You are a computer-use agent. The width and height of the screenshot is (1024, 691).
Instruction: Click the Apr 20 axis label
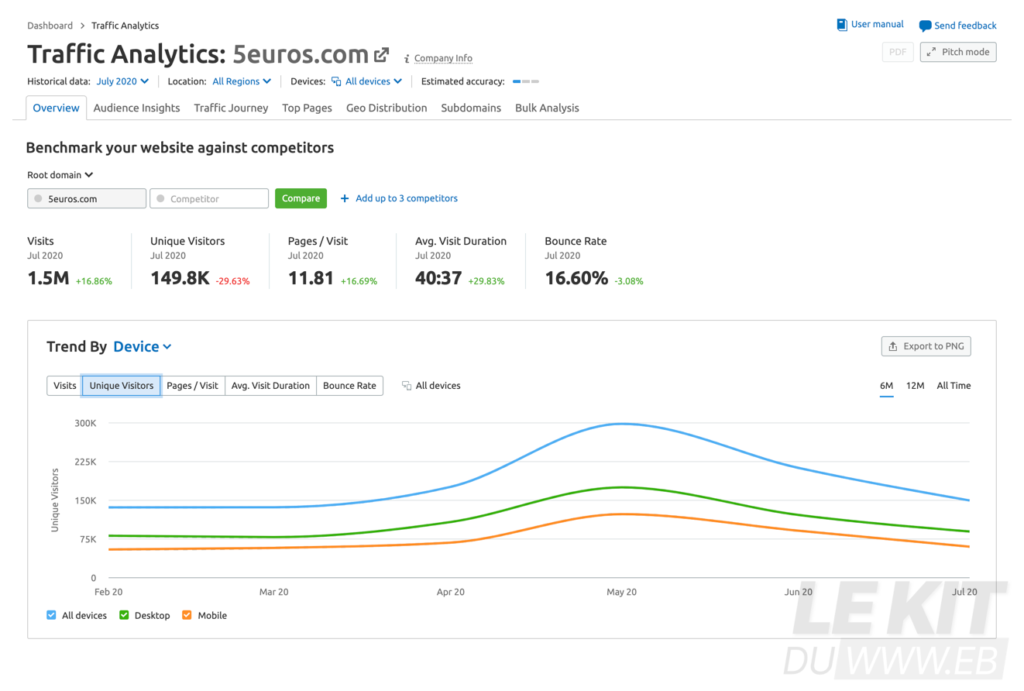(451, 592)
